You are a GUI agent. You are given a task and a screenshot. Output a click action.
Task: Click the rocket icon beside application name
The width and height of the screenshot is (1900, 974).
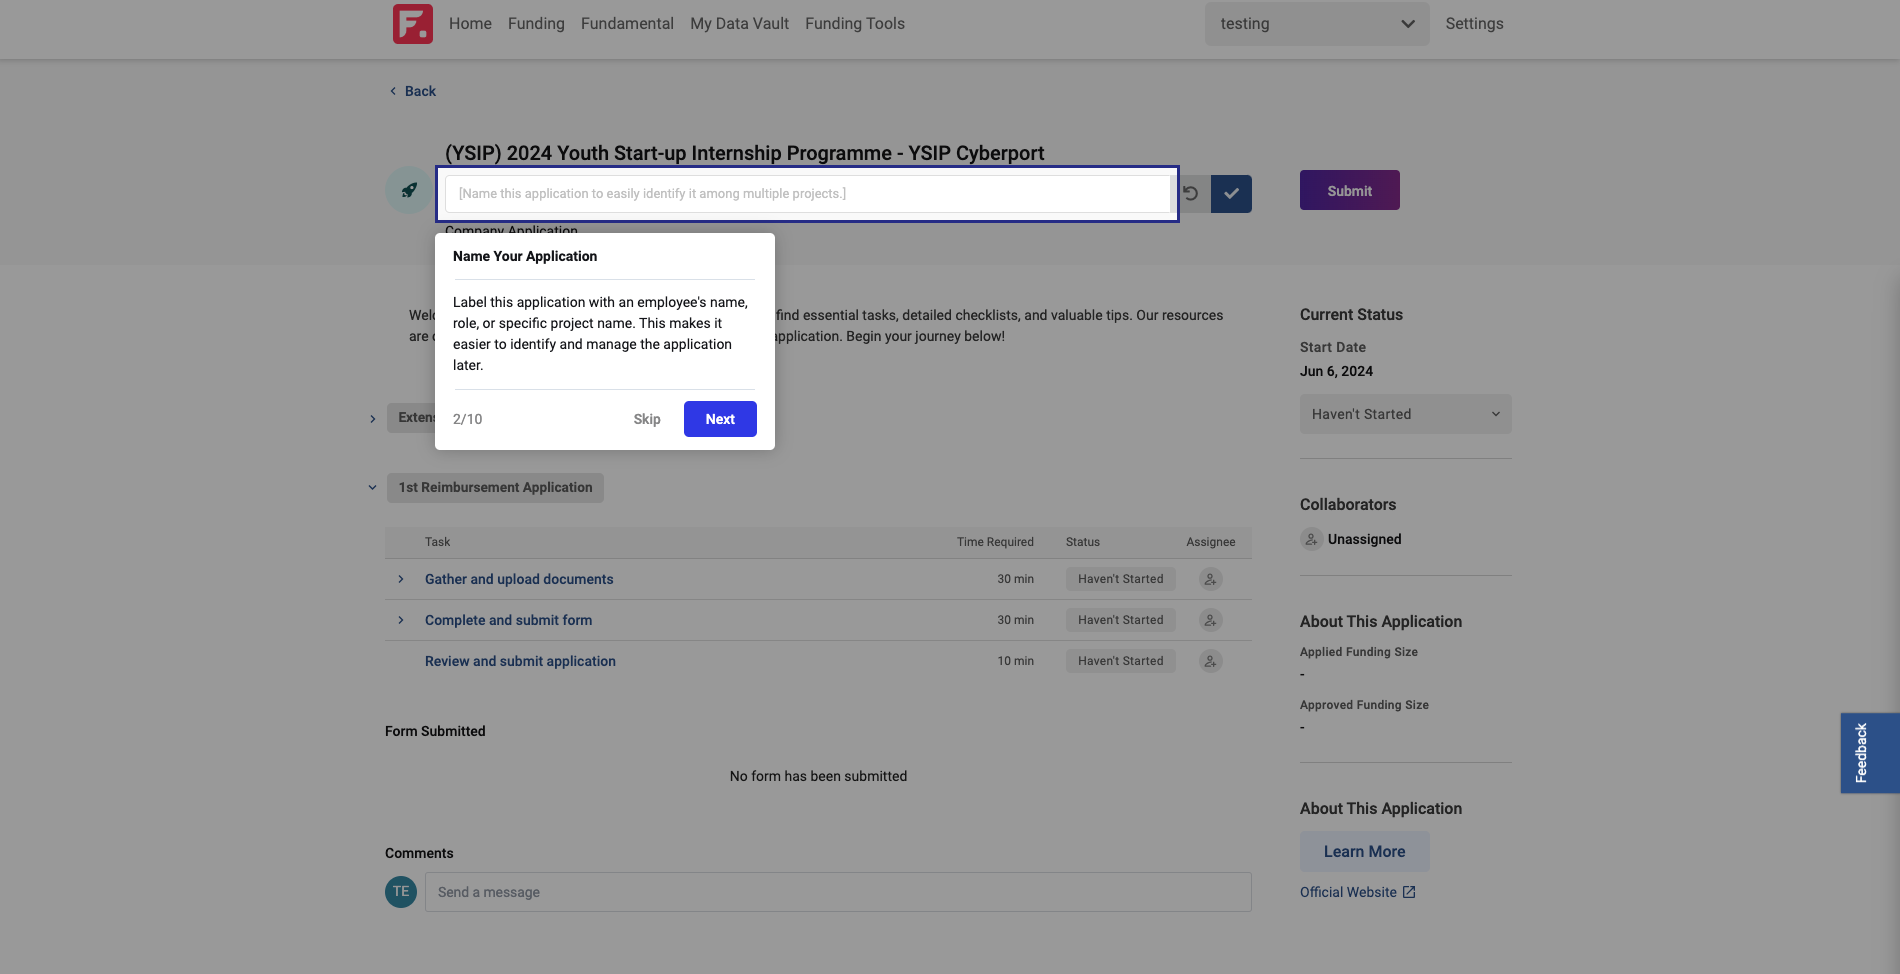point(409,190)
